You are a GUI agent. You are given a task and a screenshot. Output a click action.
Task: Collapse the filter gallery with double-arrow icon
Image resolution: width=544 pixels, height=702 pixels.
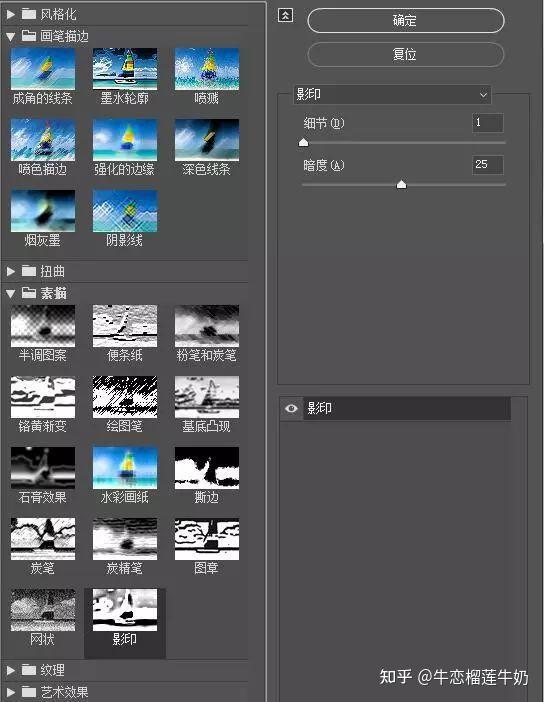(285, 15)
